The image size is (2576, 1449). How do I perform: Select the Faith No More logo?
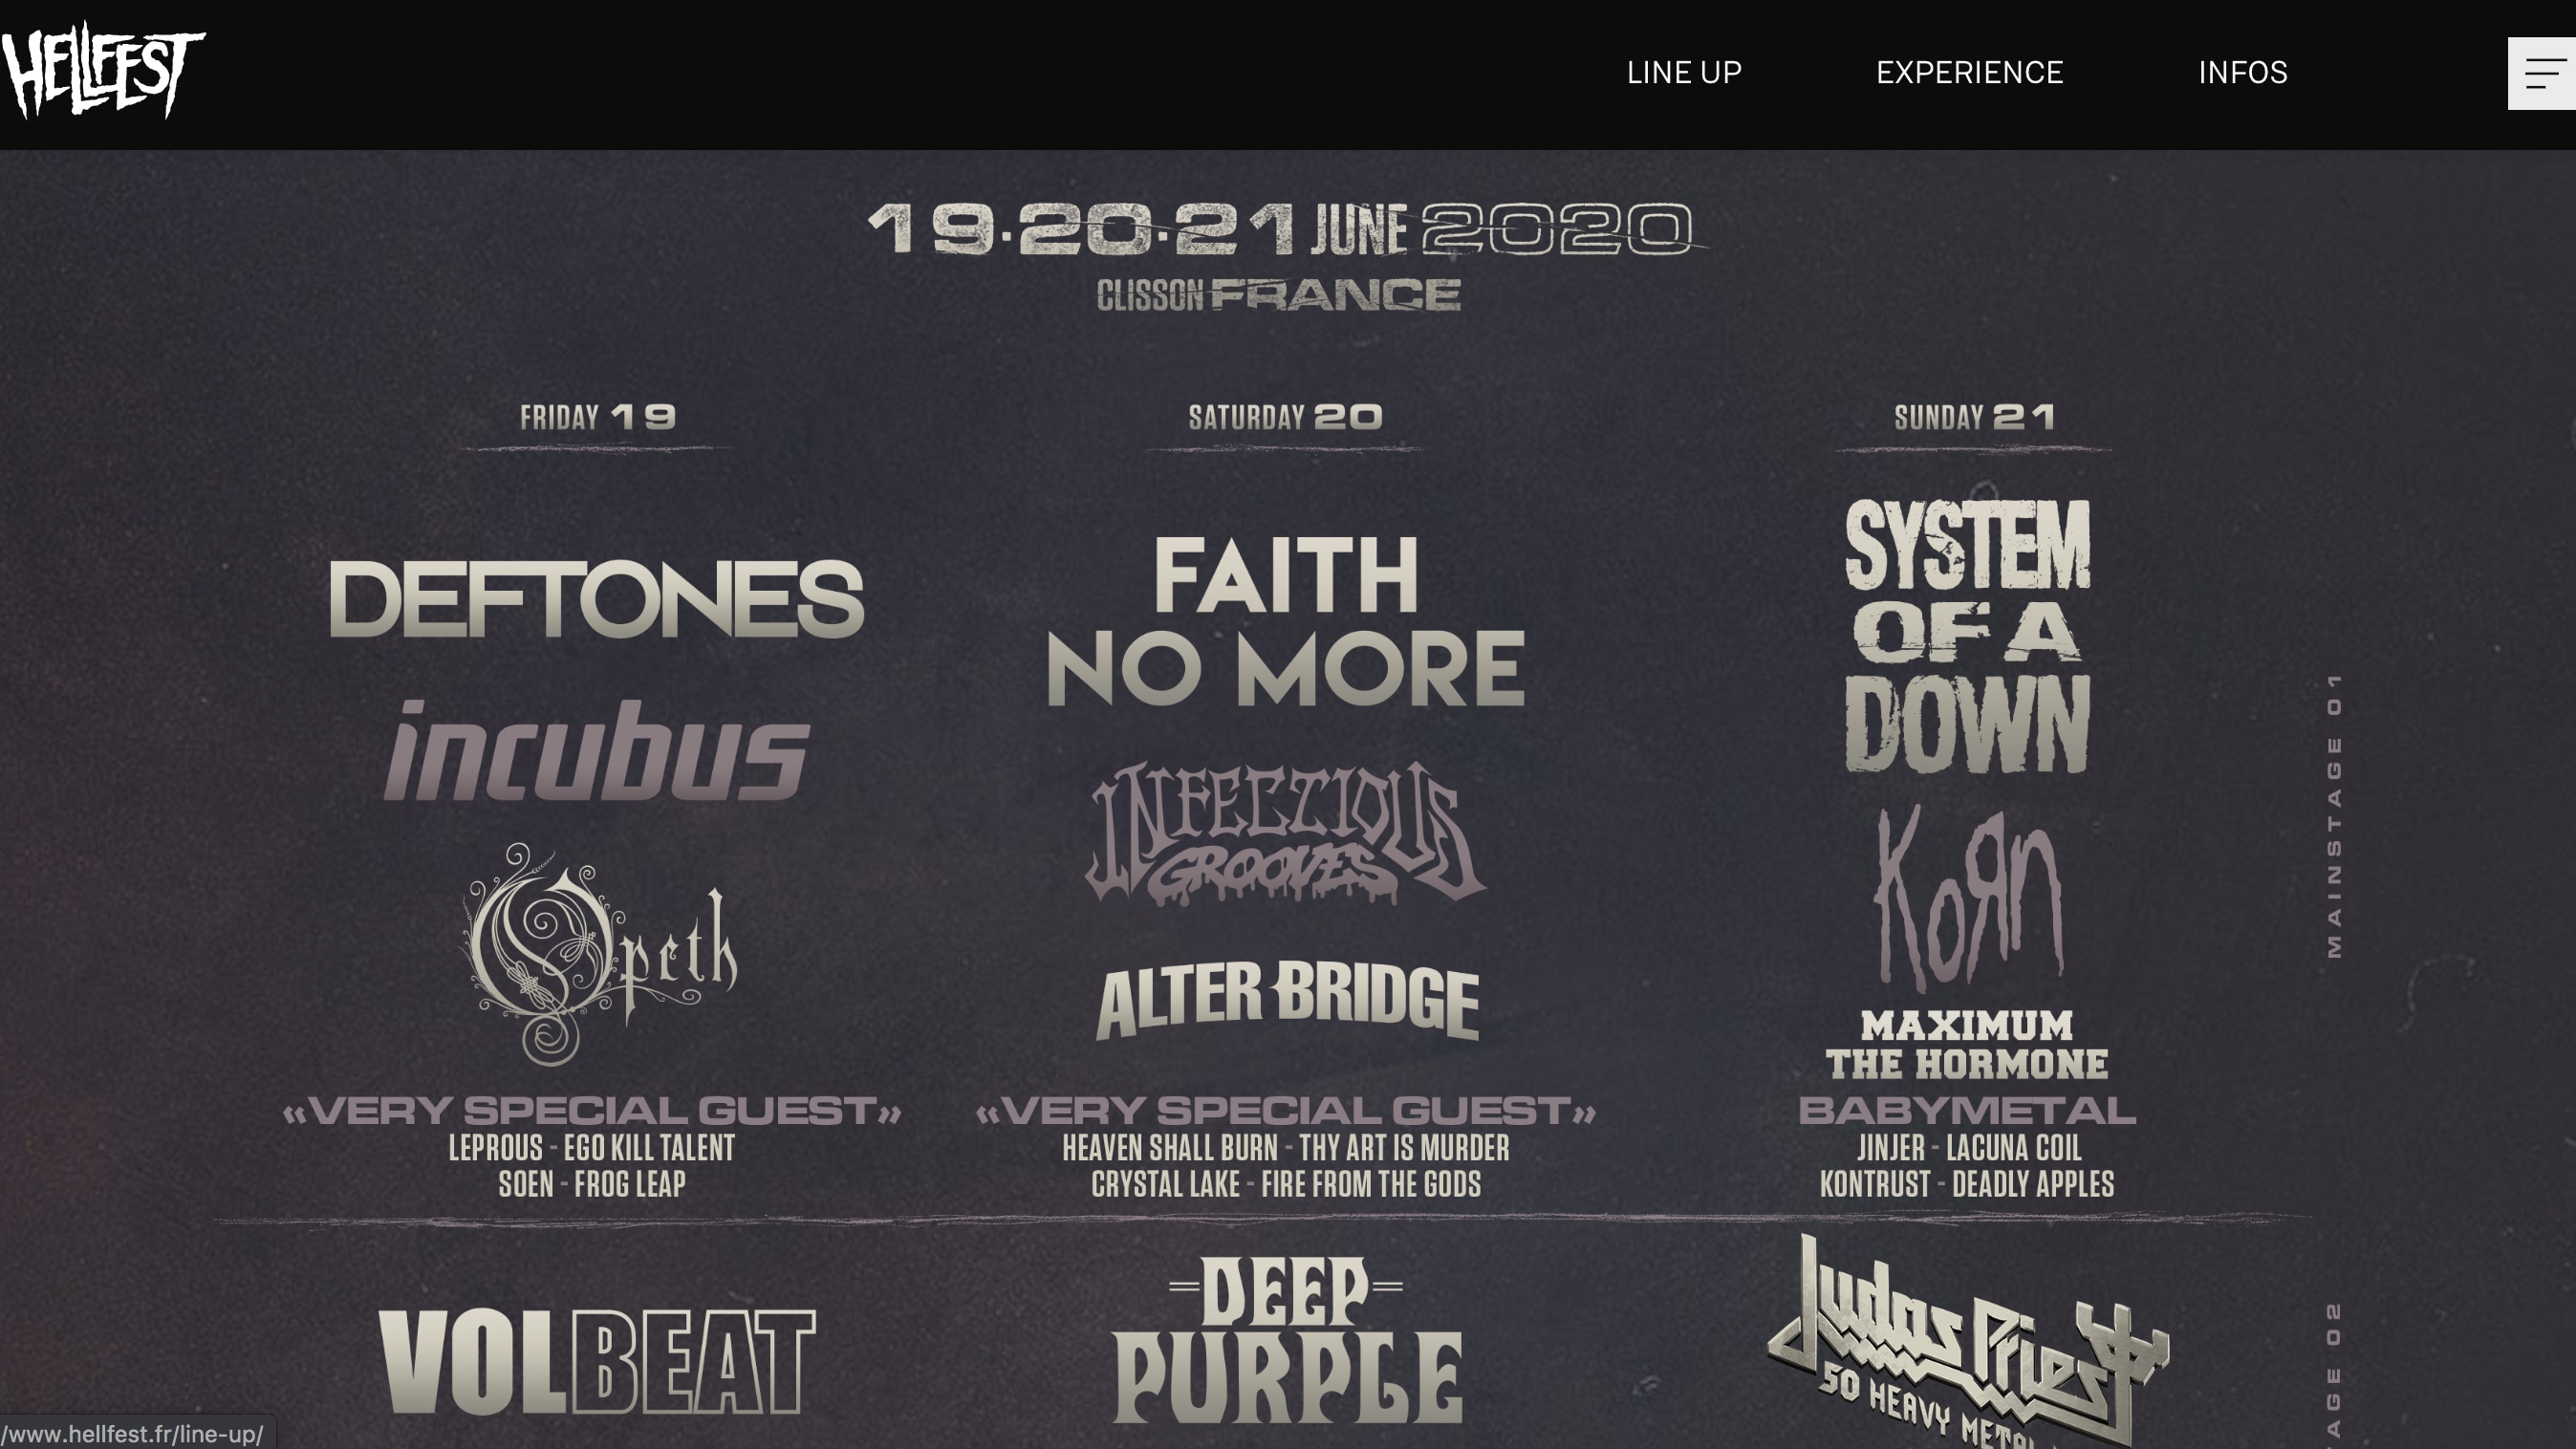point(1285,620)
